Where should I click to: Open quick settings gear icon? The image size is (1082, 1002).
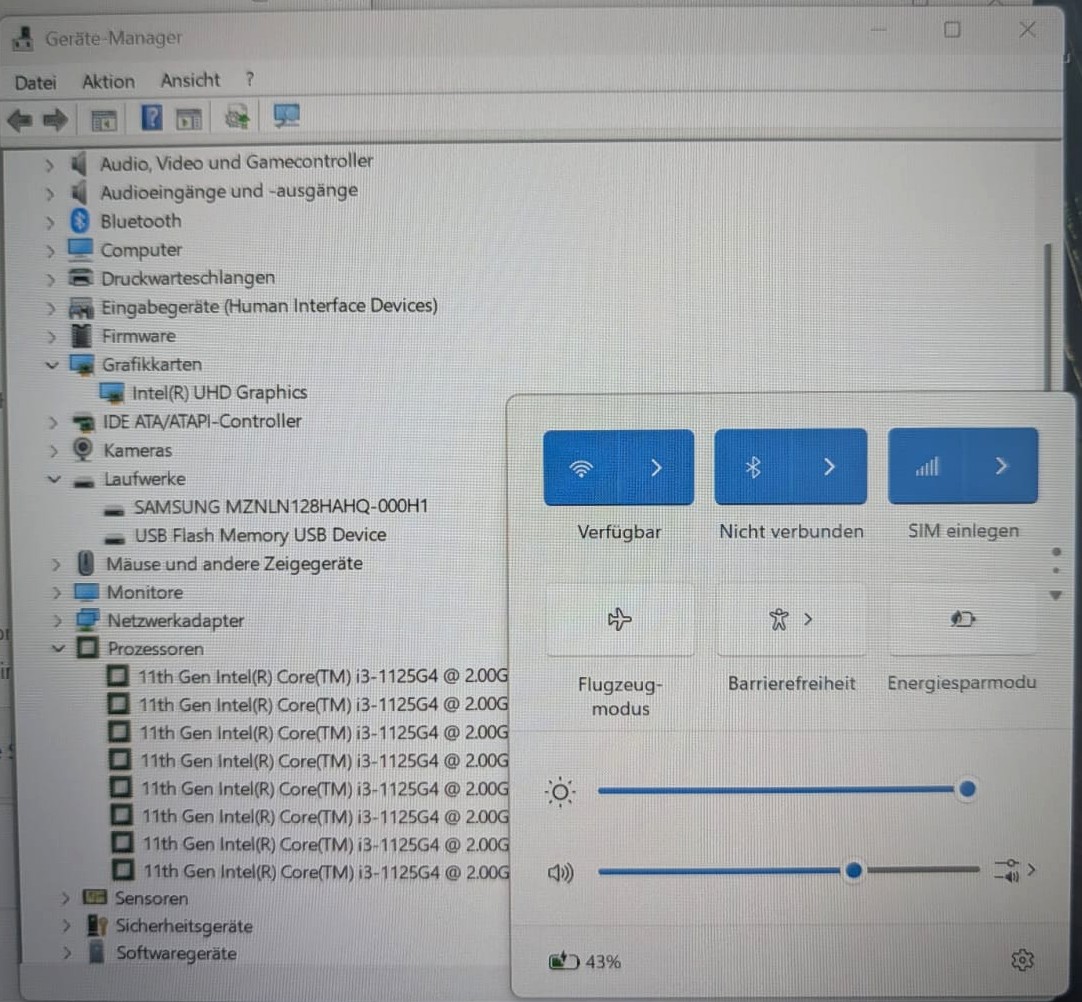click(x=1022, y=960)
